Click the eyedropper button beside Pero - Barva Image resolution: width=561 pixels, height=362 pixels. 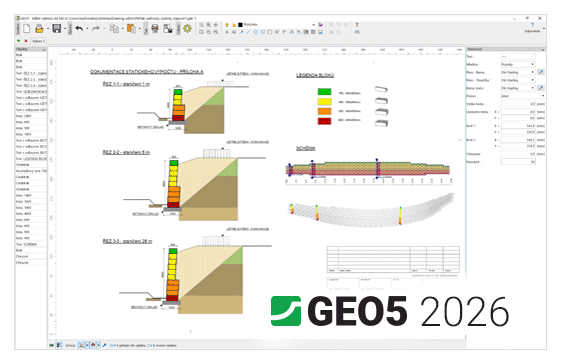coord(541,72)
